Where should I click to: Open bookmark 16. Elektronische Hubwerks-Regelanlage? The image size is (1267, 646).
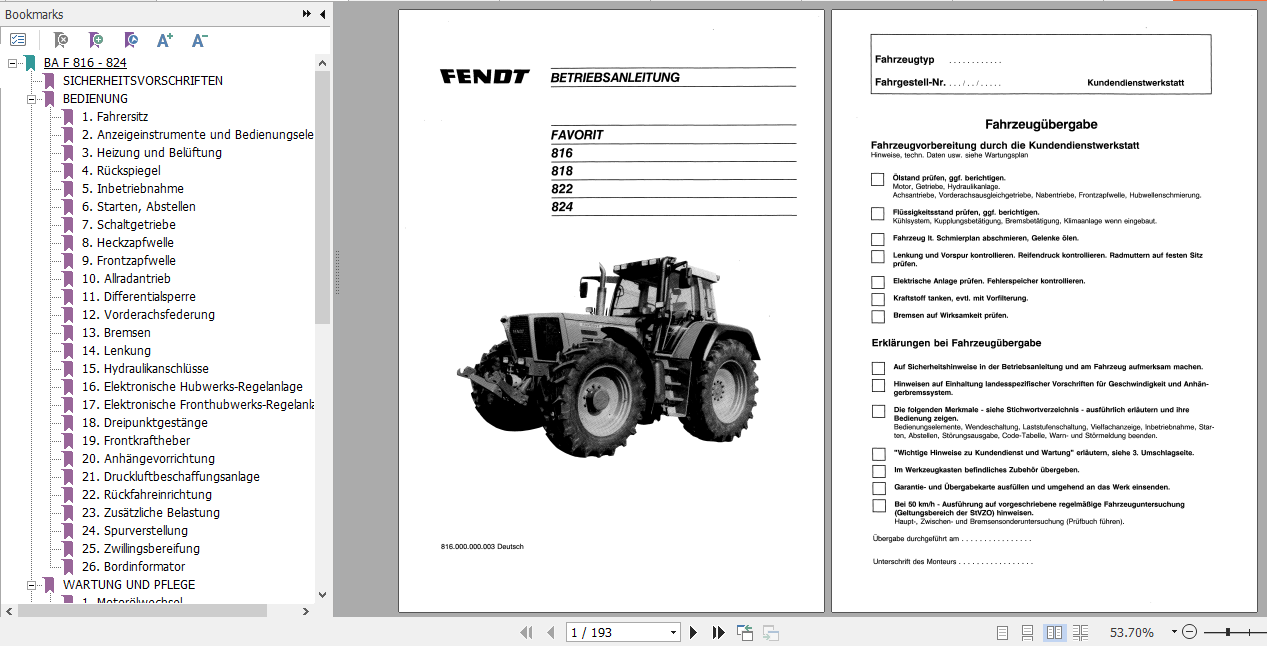pos(192,387)
